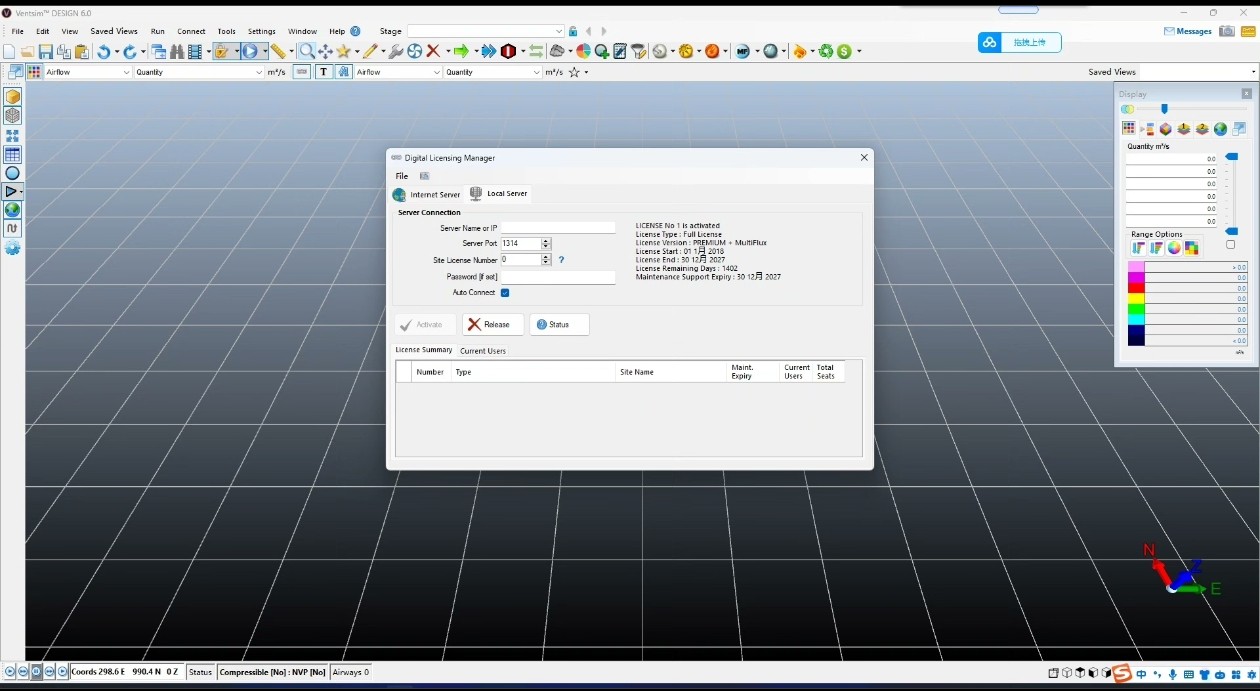This screenshot has width=1260, height=691.
Task: Click the red color swatch in legend
Action: [x=1136, y=288]
